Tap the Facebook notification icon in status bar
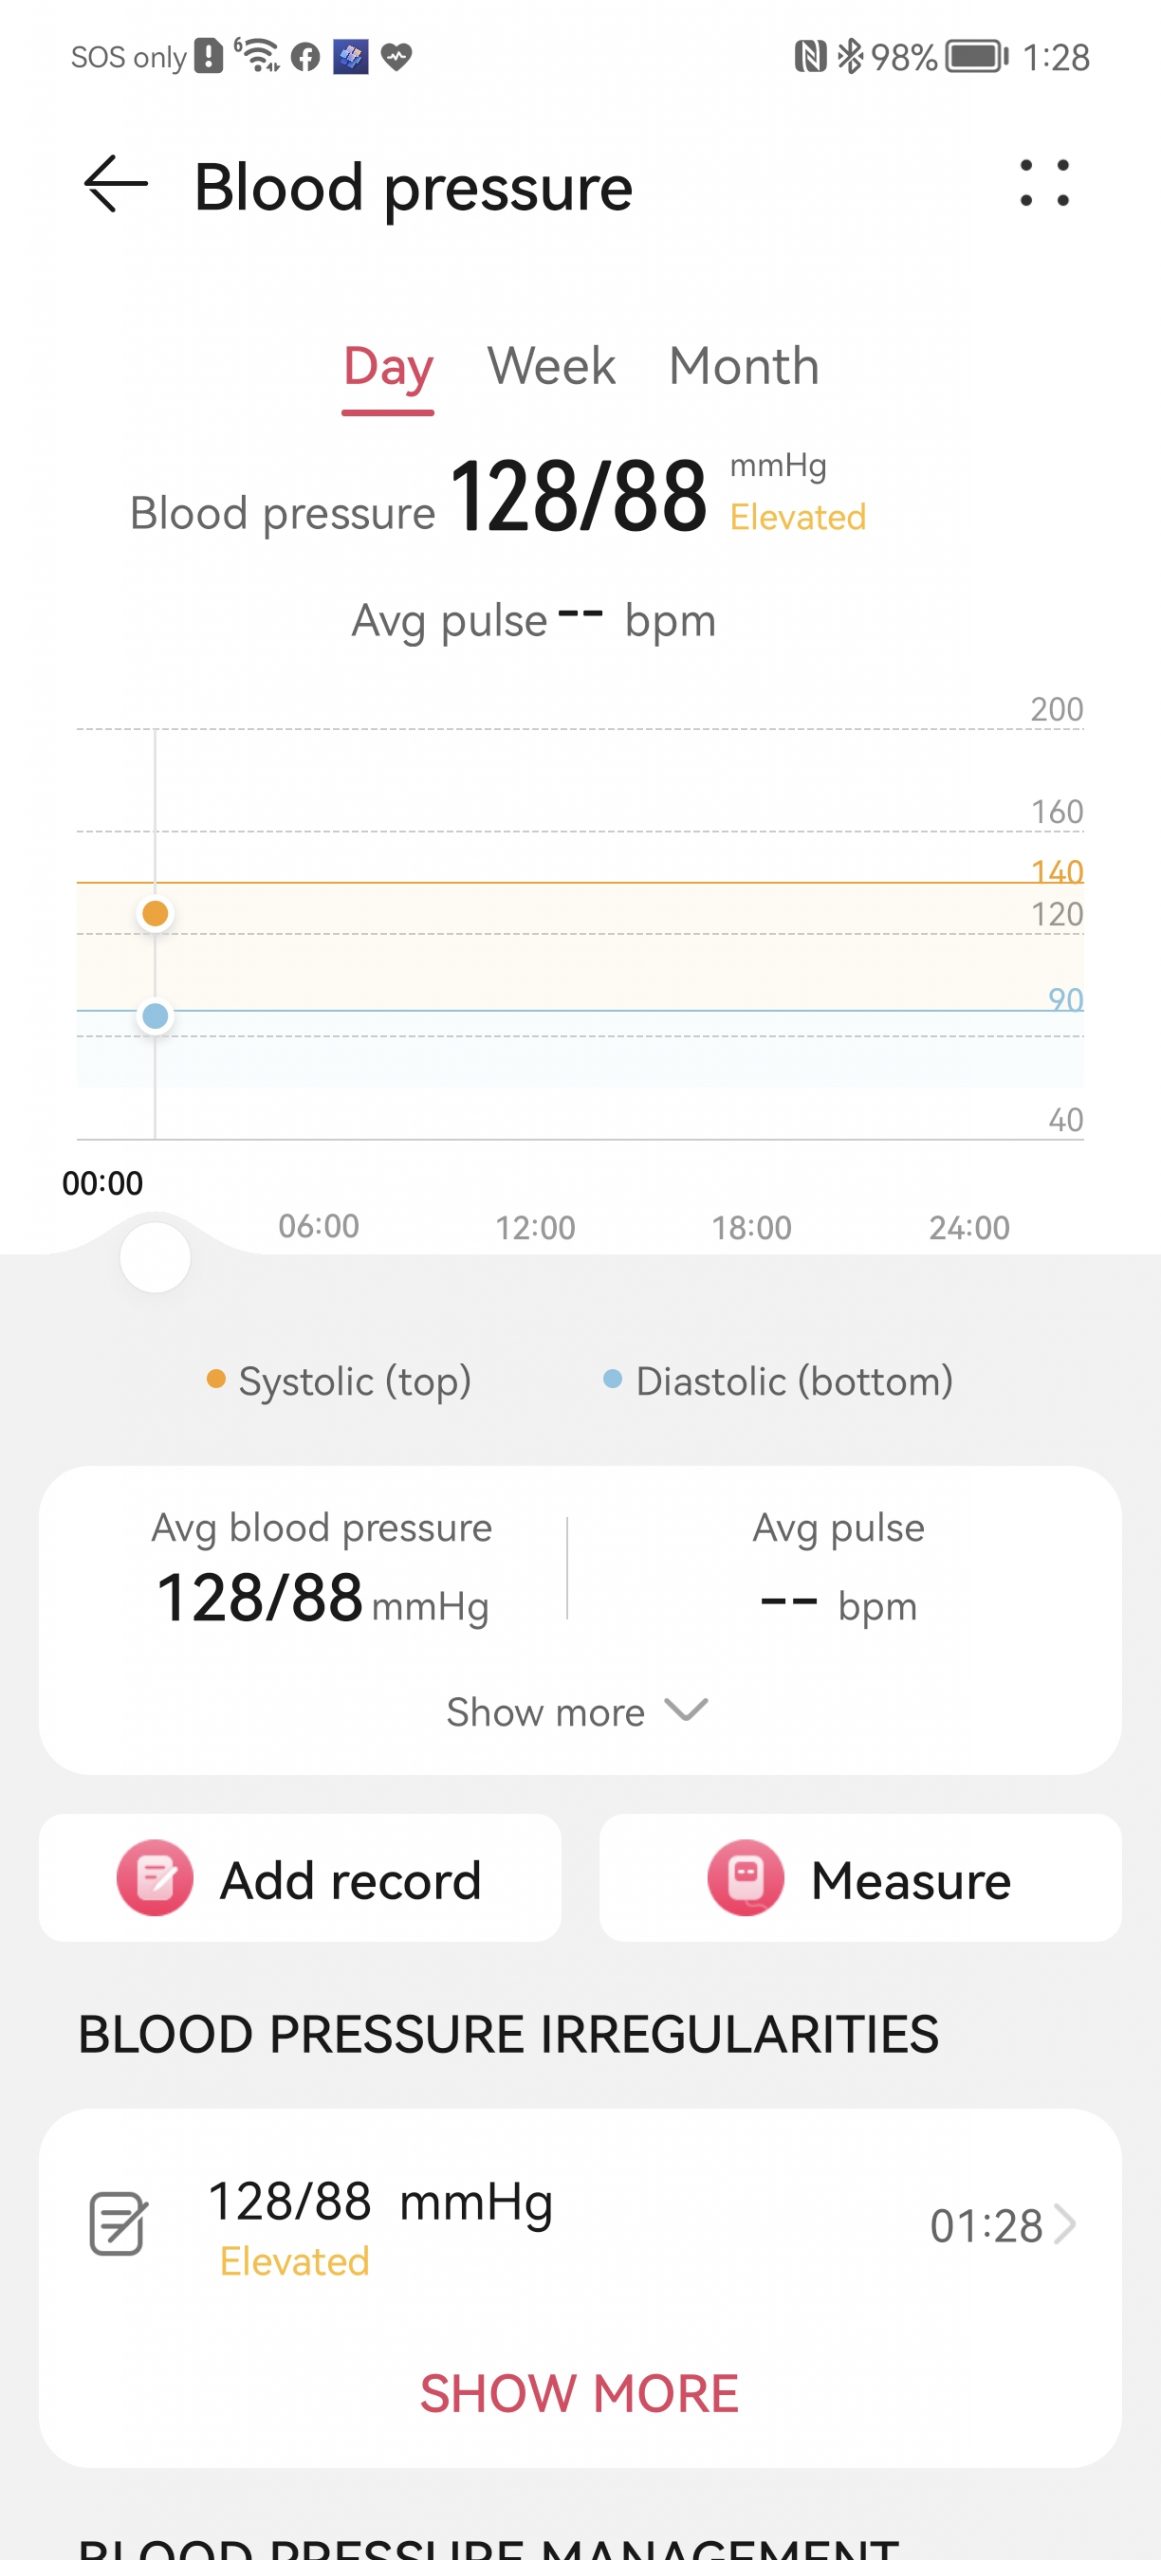The height and width of the screenshot is (2560, 1161). 305,57
